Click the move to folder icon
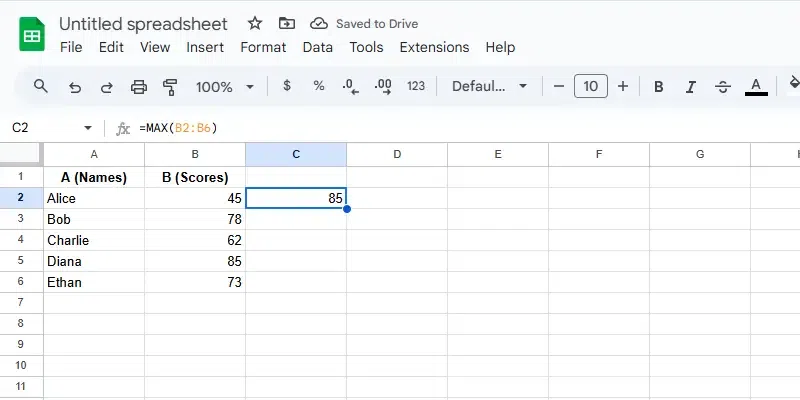This screenshot has height=400, width=800. click(287, 23)
